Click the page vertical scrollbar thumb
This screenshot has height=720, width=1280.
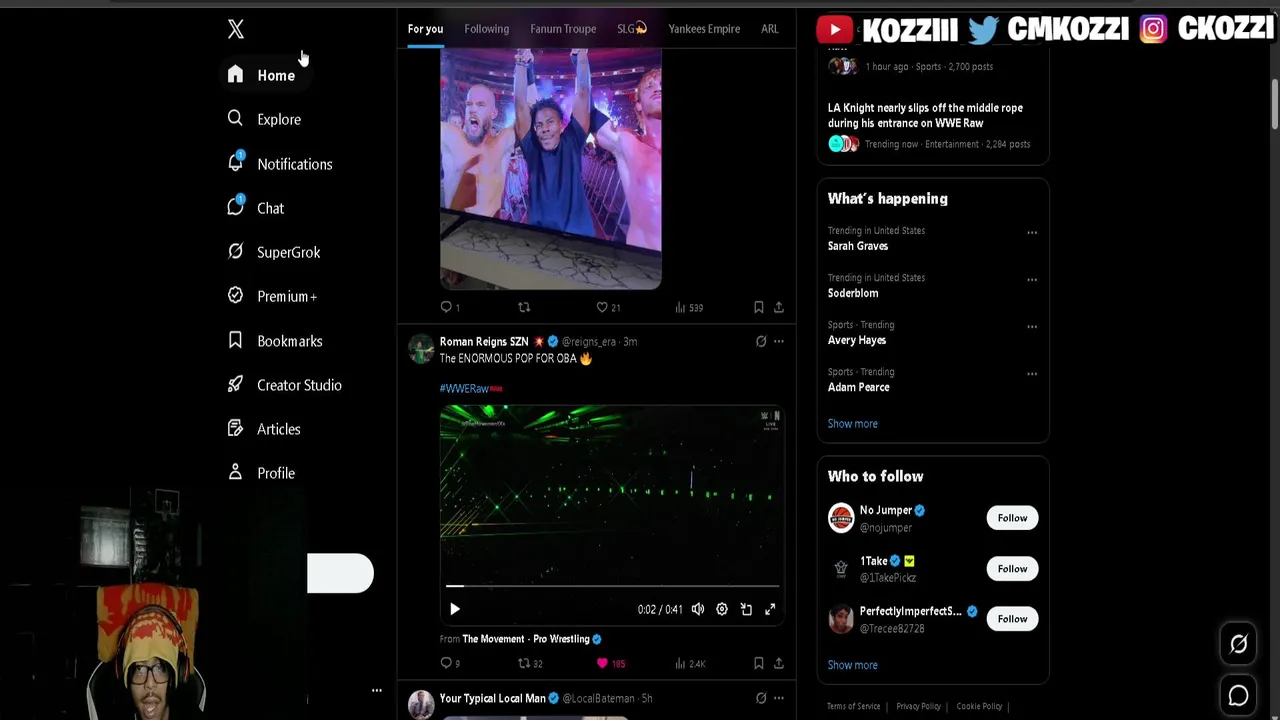coord(1275,103)
